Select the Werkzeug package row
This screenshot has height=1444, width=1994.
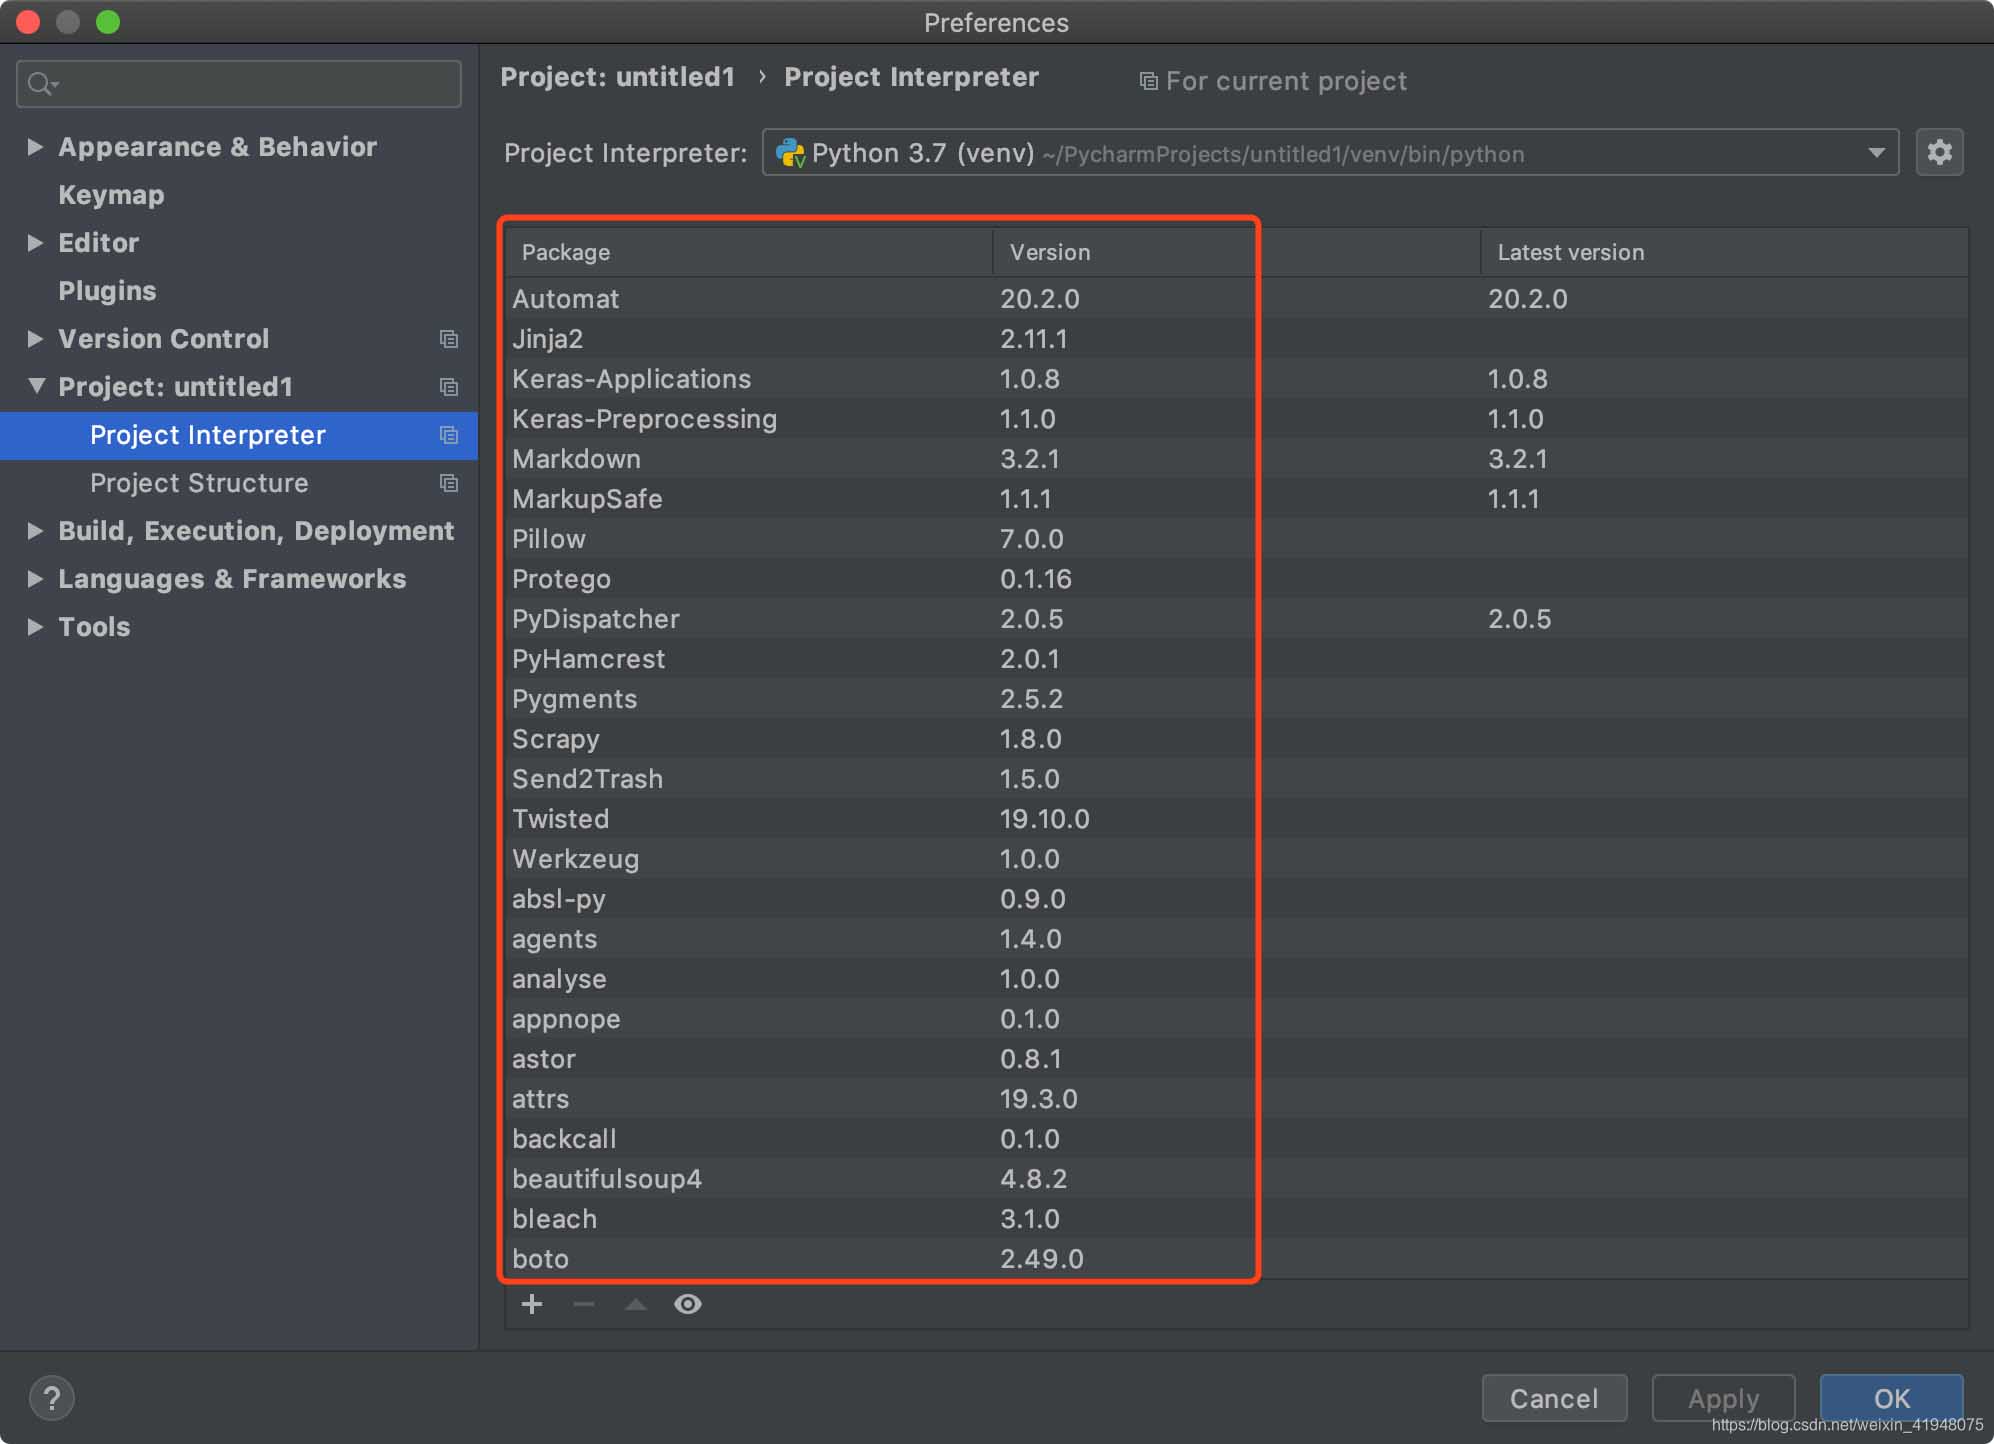[x=1237, y=859]
